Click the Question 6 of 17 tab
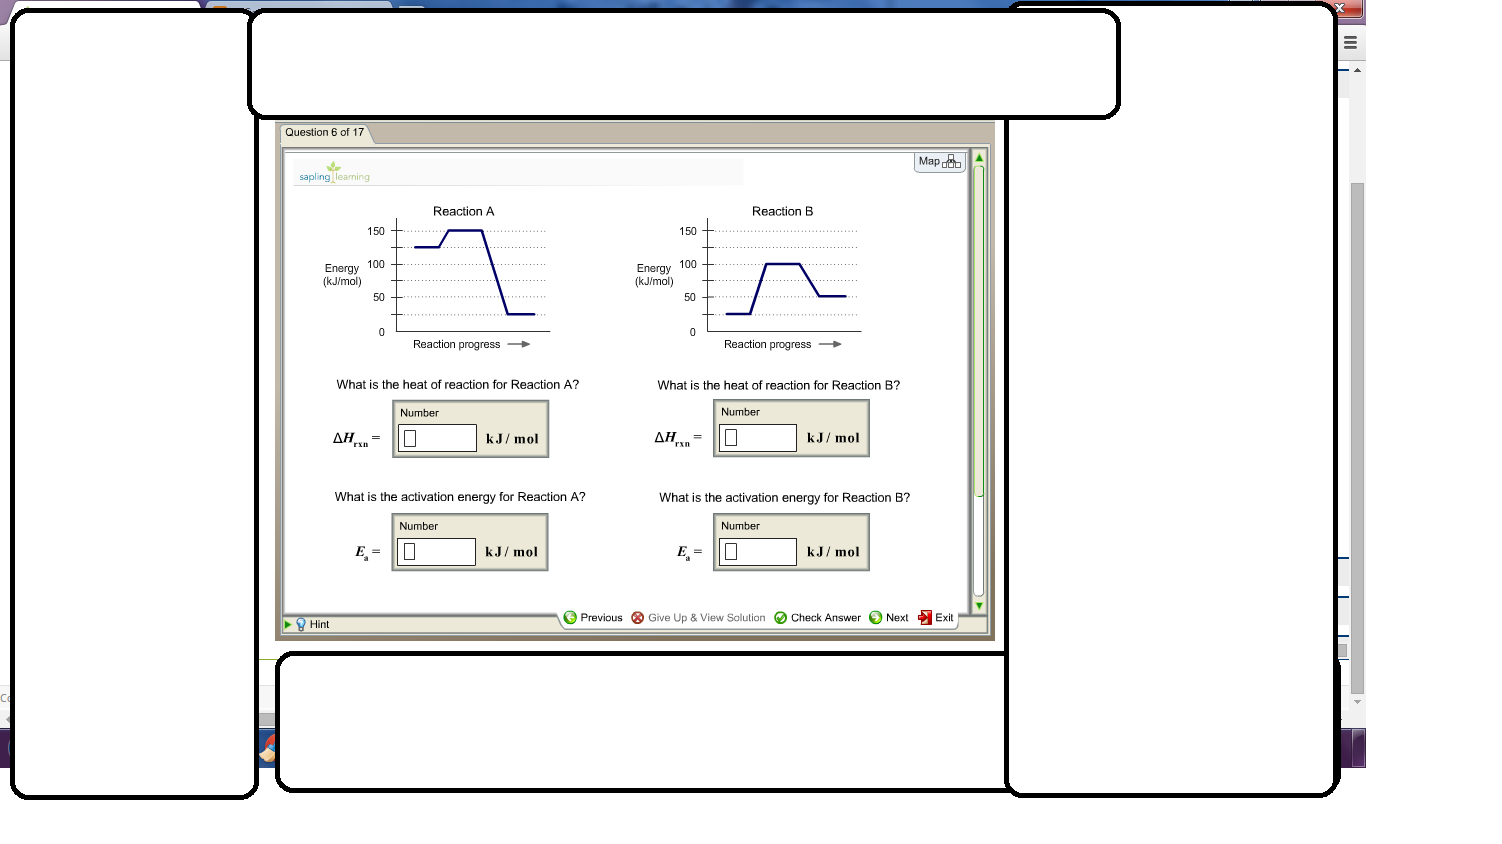 325,133
